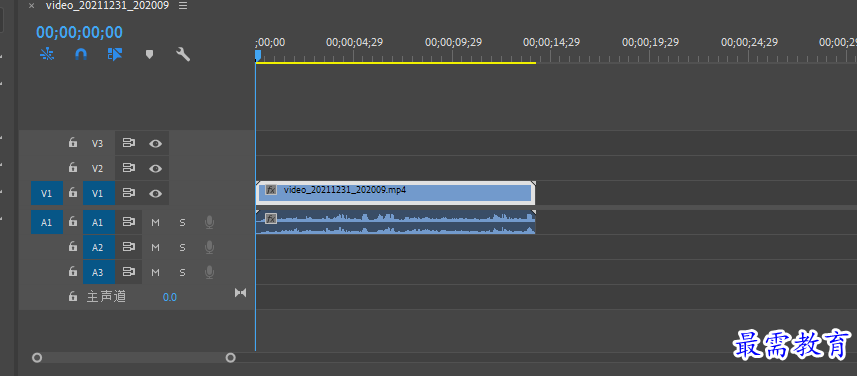
Task: Toggle lock on master track 主声道
Action: [x=73, y=296]
